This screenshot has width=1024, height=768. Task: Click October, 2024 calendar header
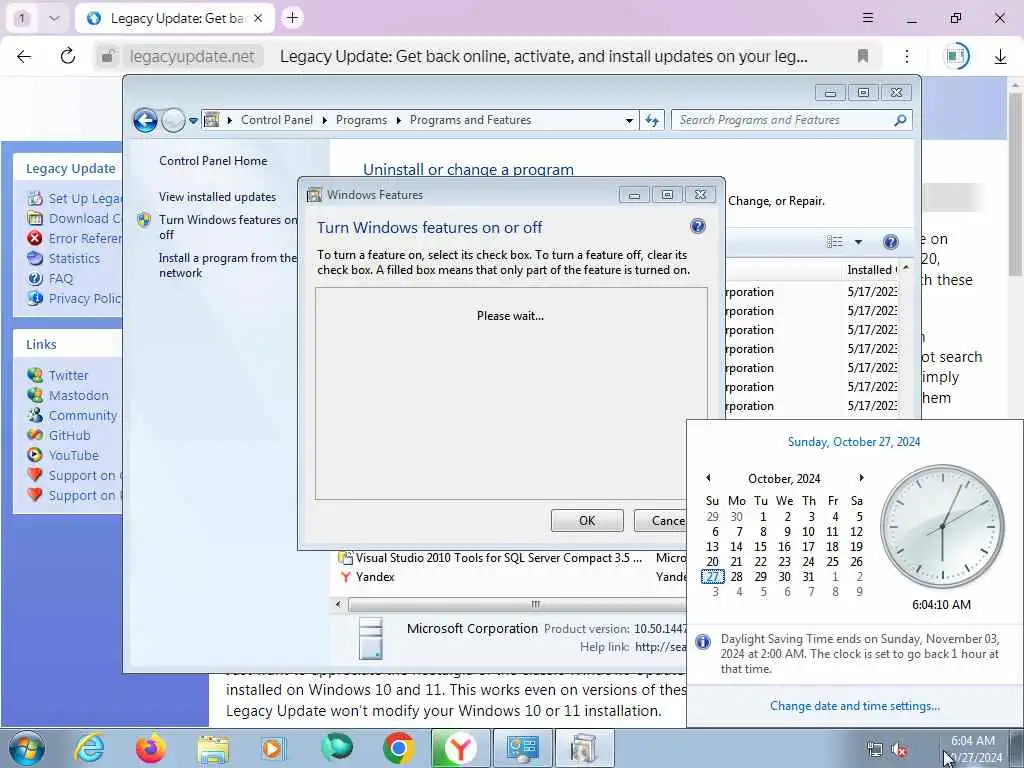click(x=784, y=479)
